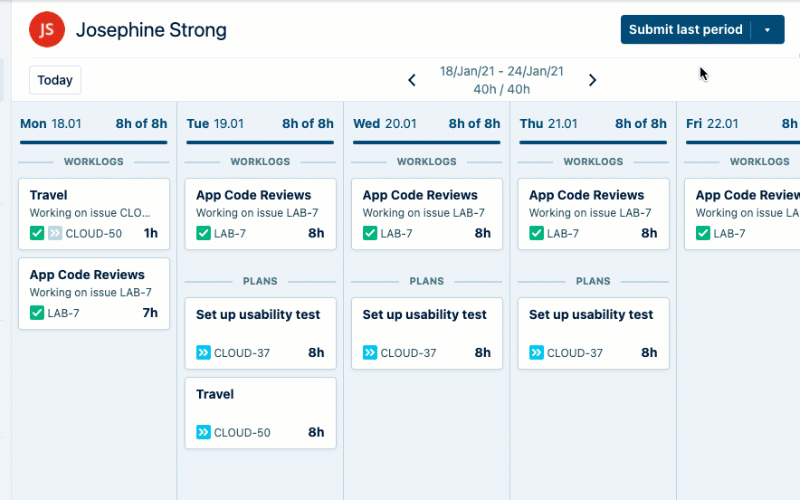Go to the next week with the right arrow
Screen dimensions: 800x500
tap(592, 80)
